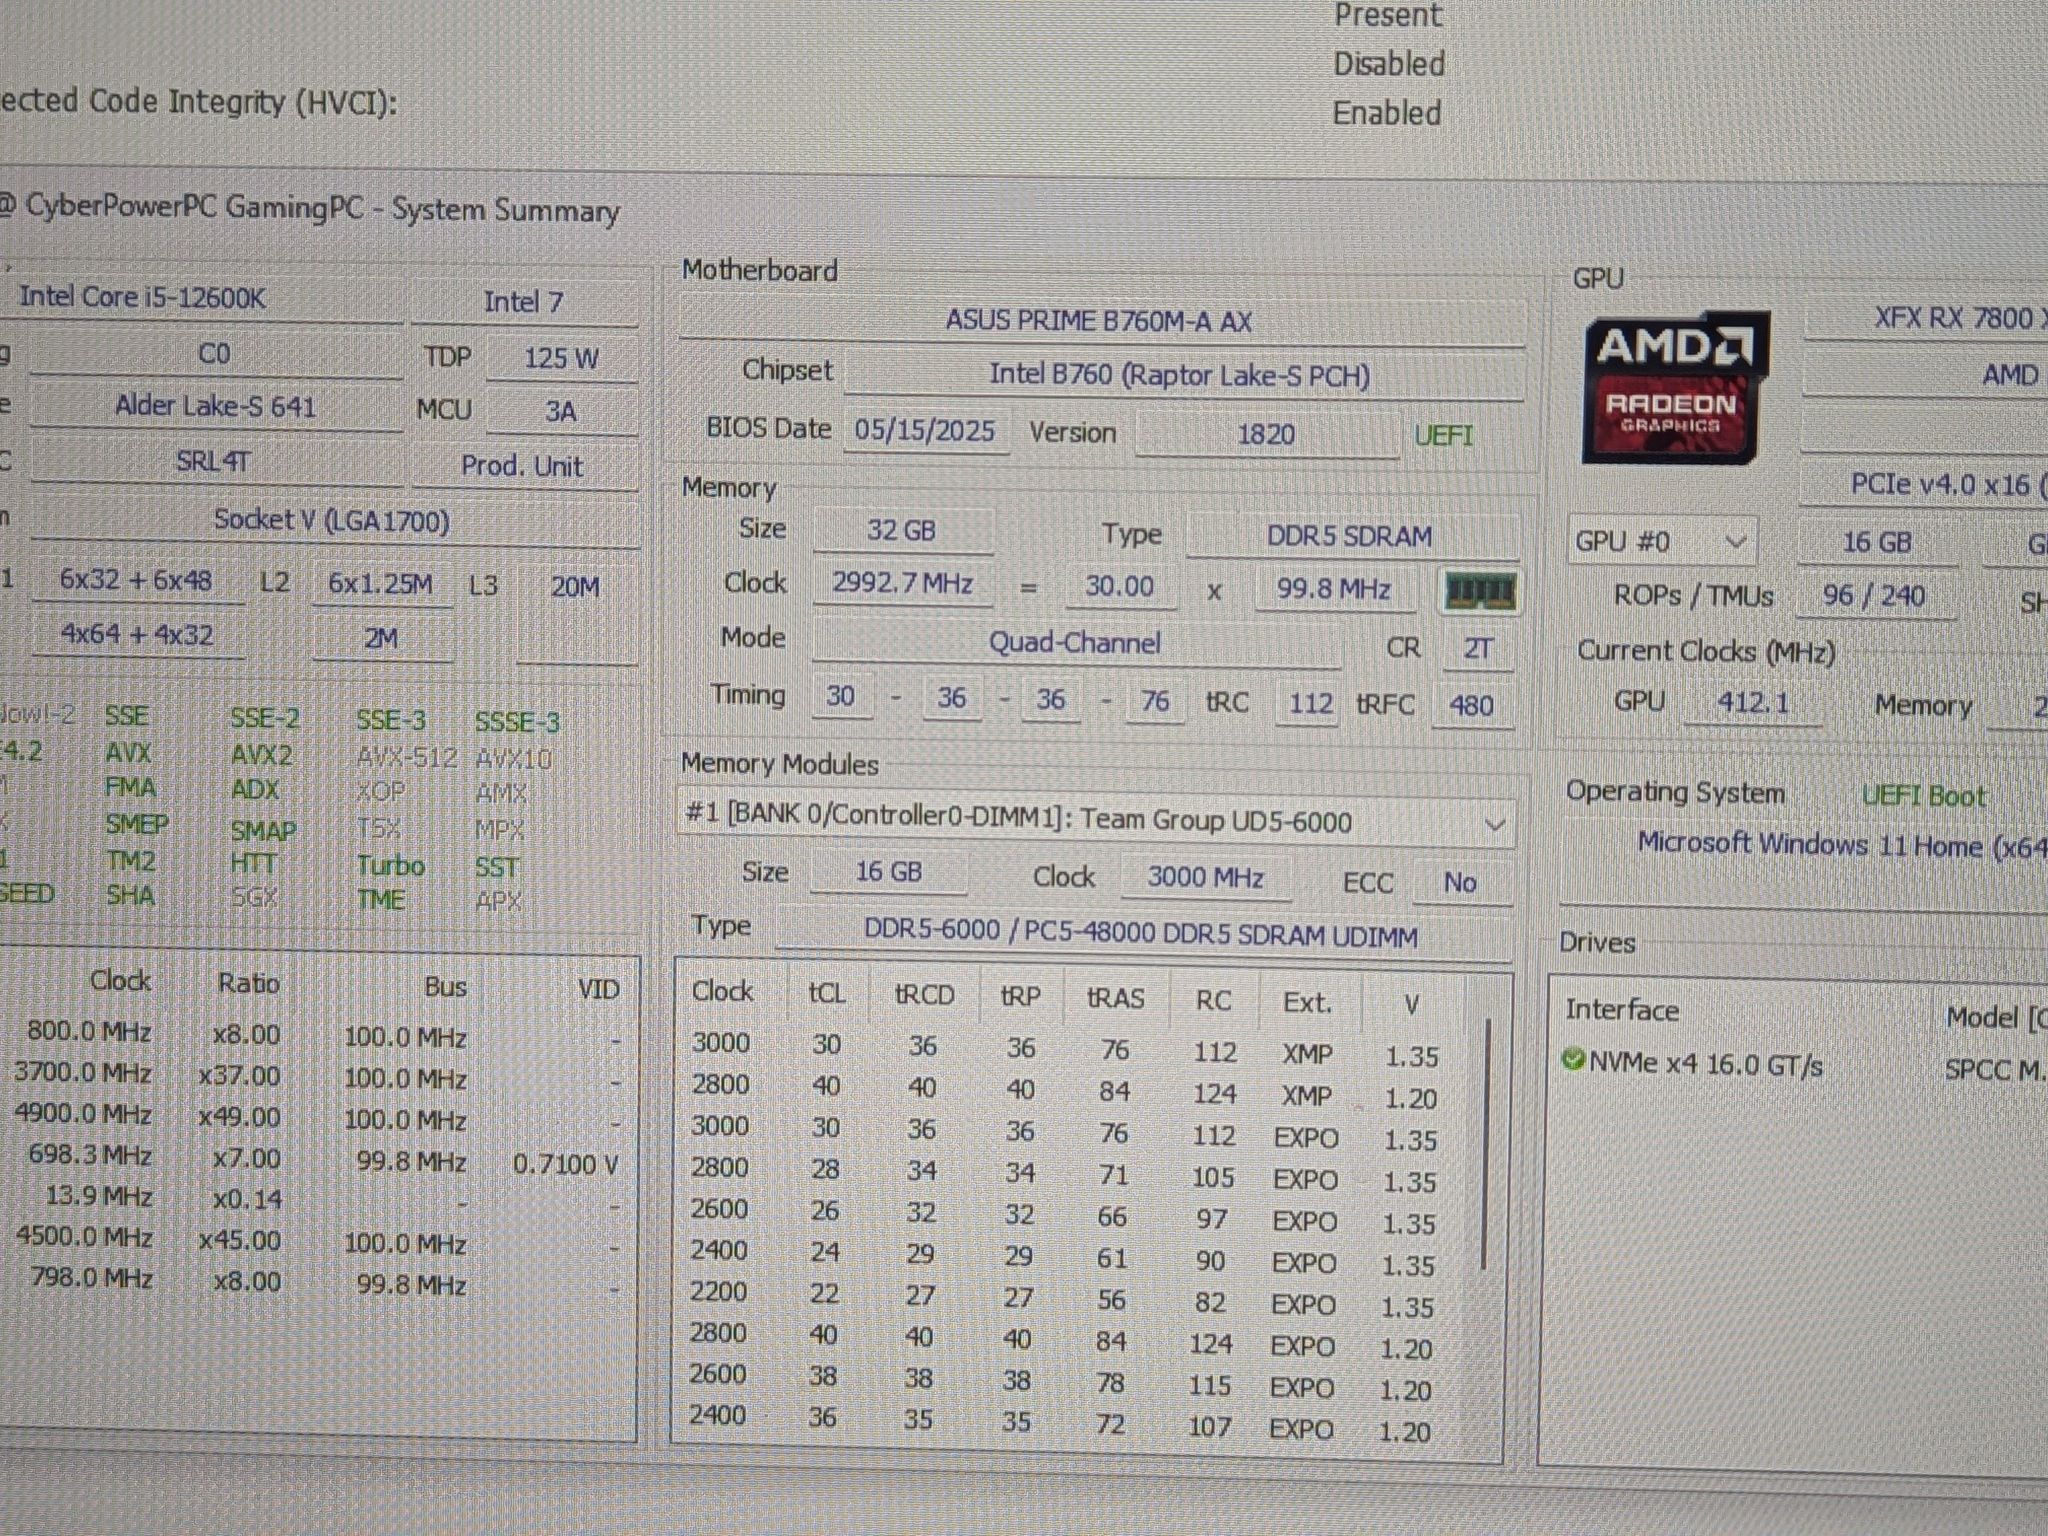Viewport: 2048px width, 1536px height.
Task: Select the 2400 EXPO 1.20 timing row
Action: [x=1061, y=1423]
